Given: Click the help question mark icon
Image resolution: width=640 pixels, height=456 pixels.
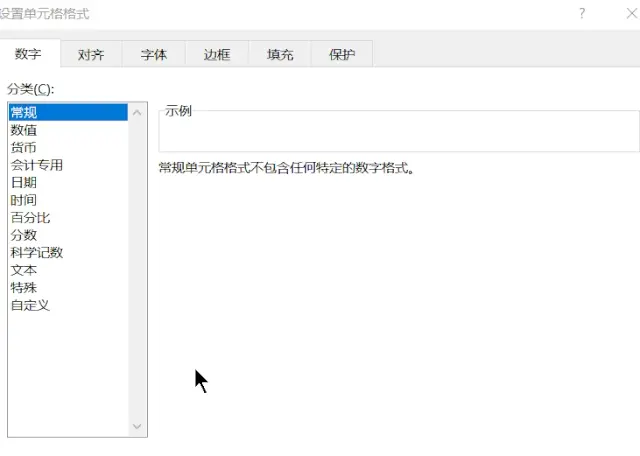Looking at the screenshot, I should [x=582, y=13].
